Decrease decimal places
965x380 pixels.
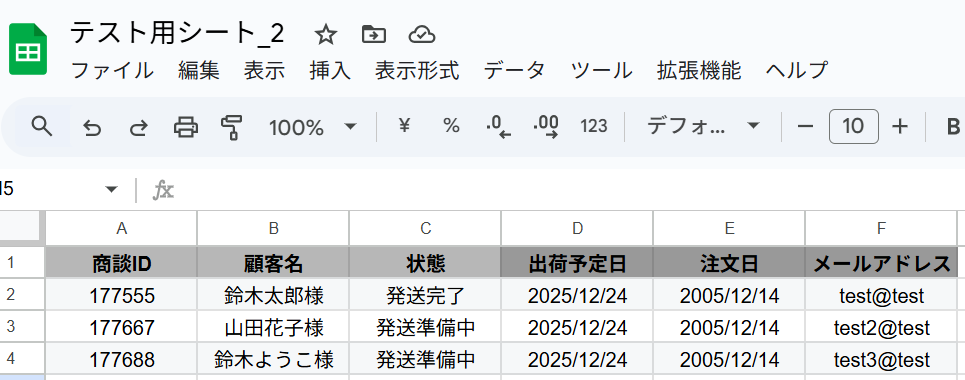point(499,127)
